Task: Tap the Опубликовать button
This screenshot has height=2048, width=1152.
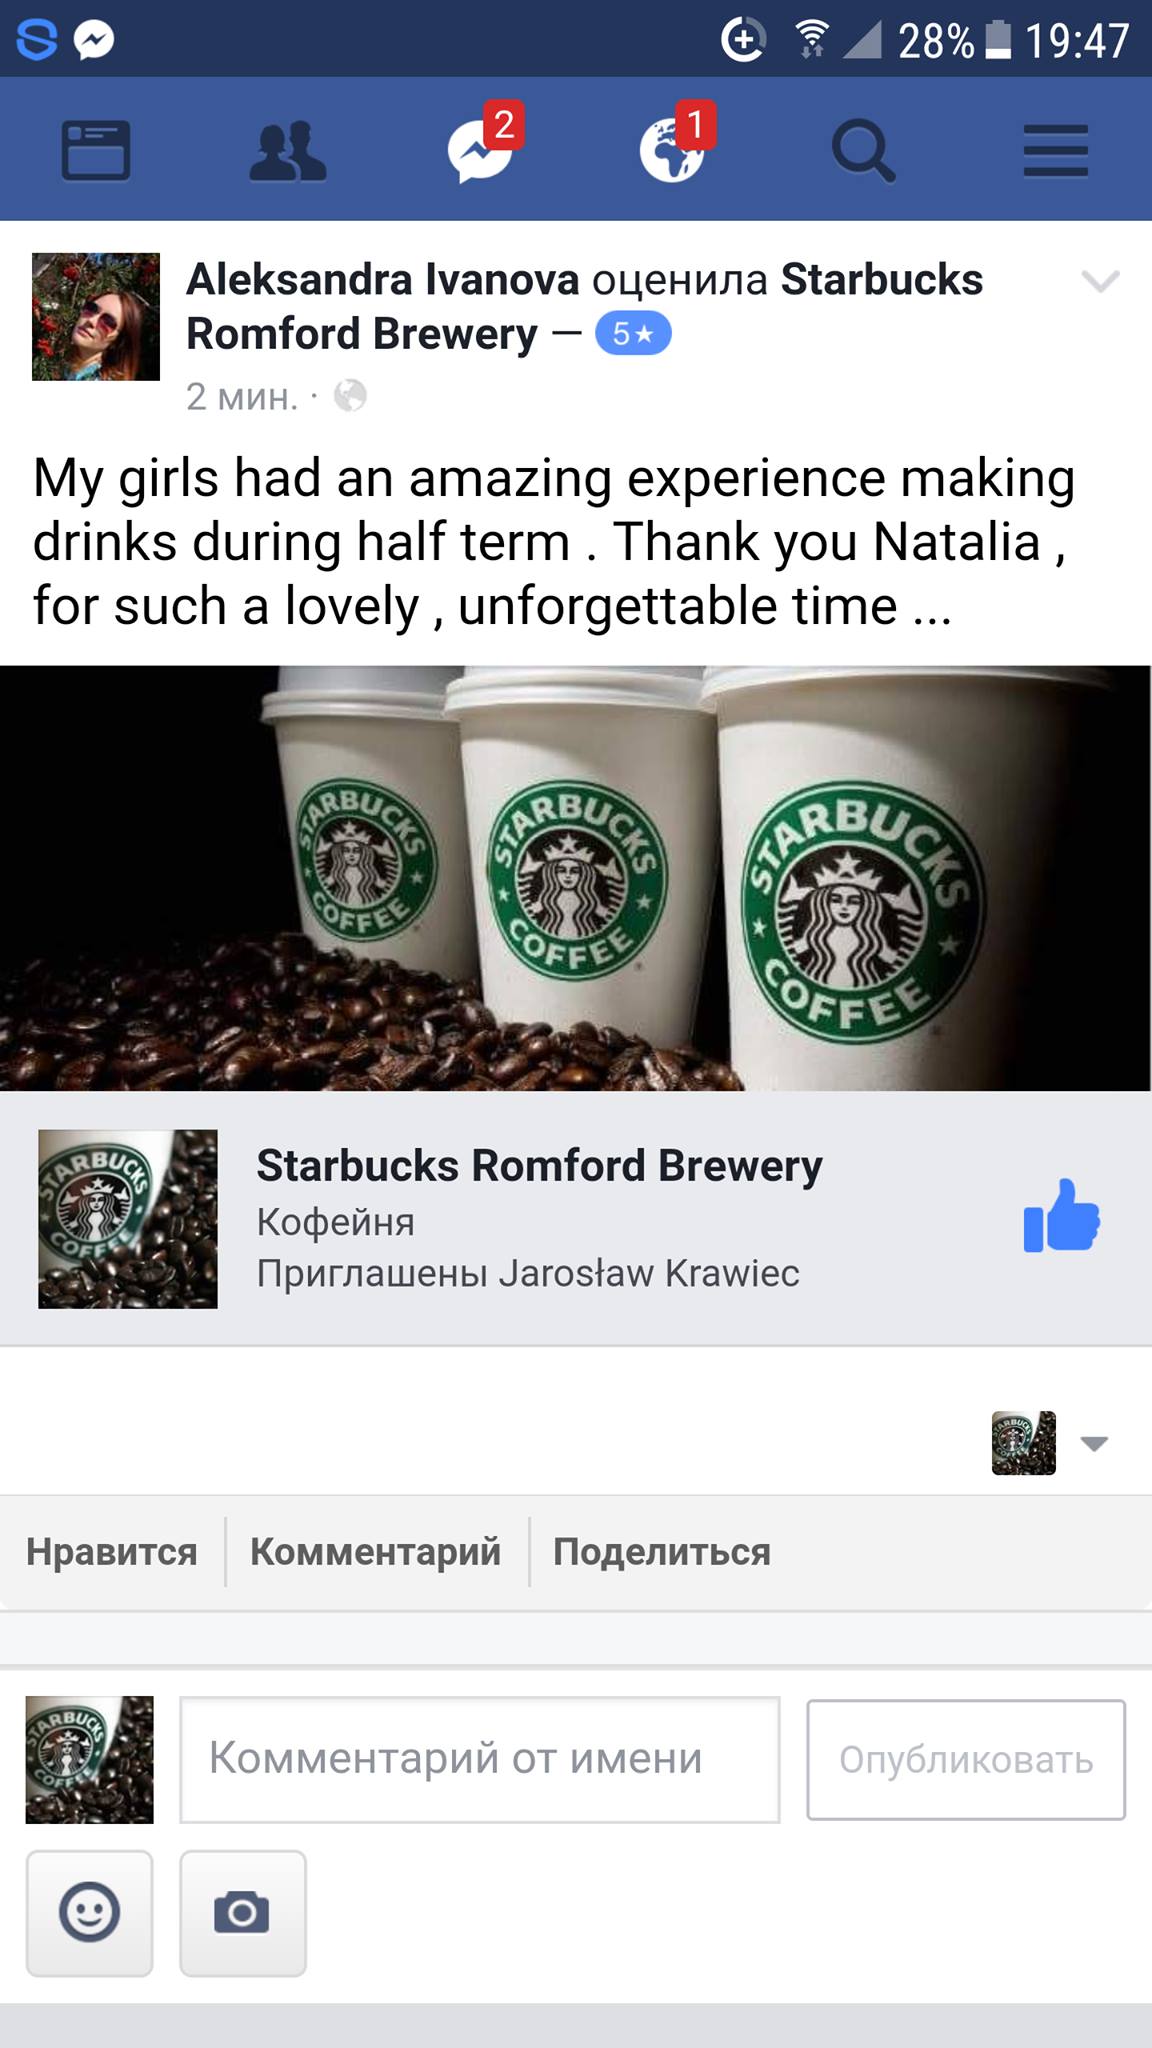Action: 966,1759
